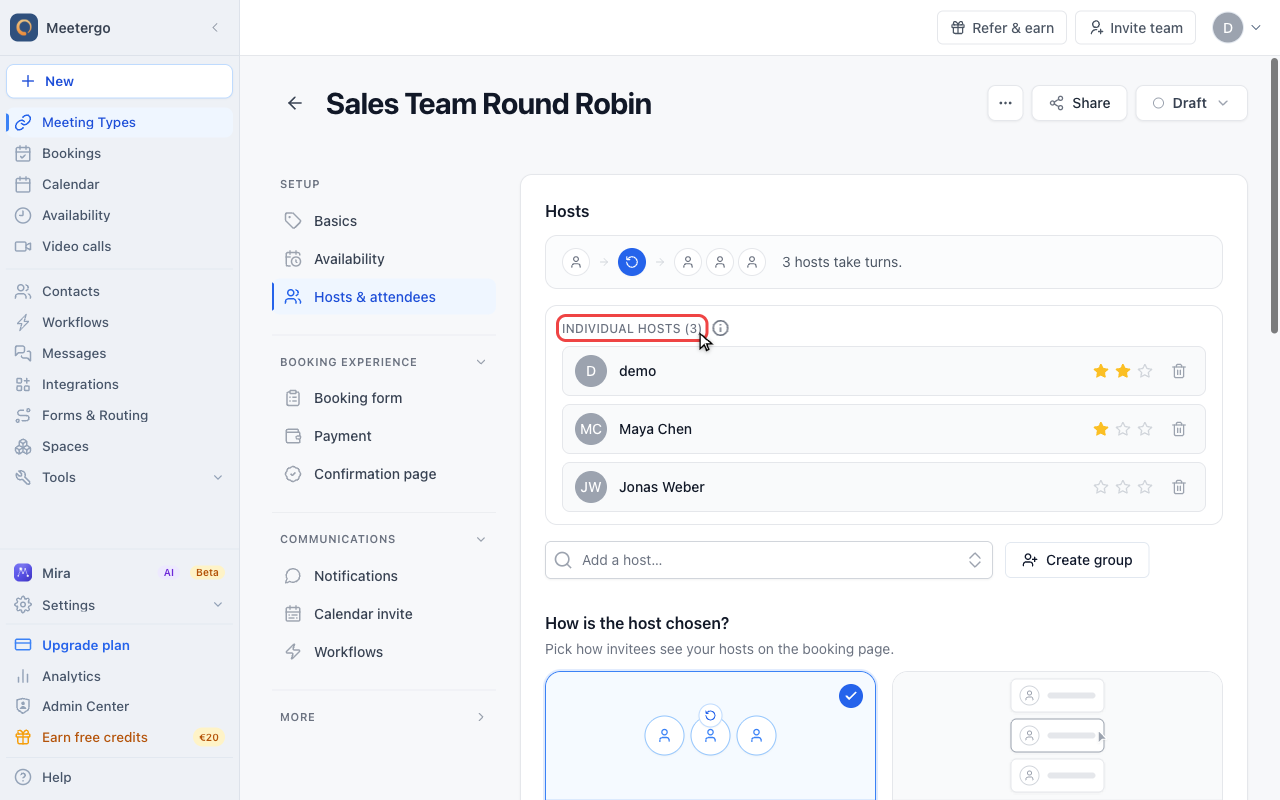
Task: Open Spaces in sidebar
Action: click(x=119, y=446)
